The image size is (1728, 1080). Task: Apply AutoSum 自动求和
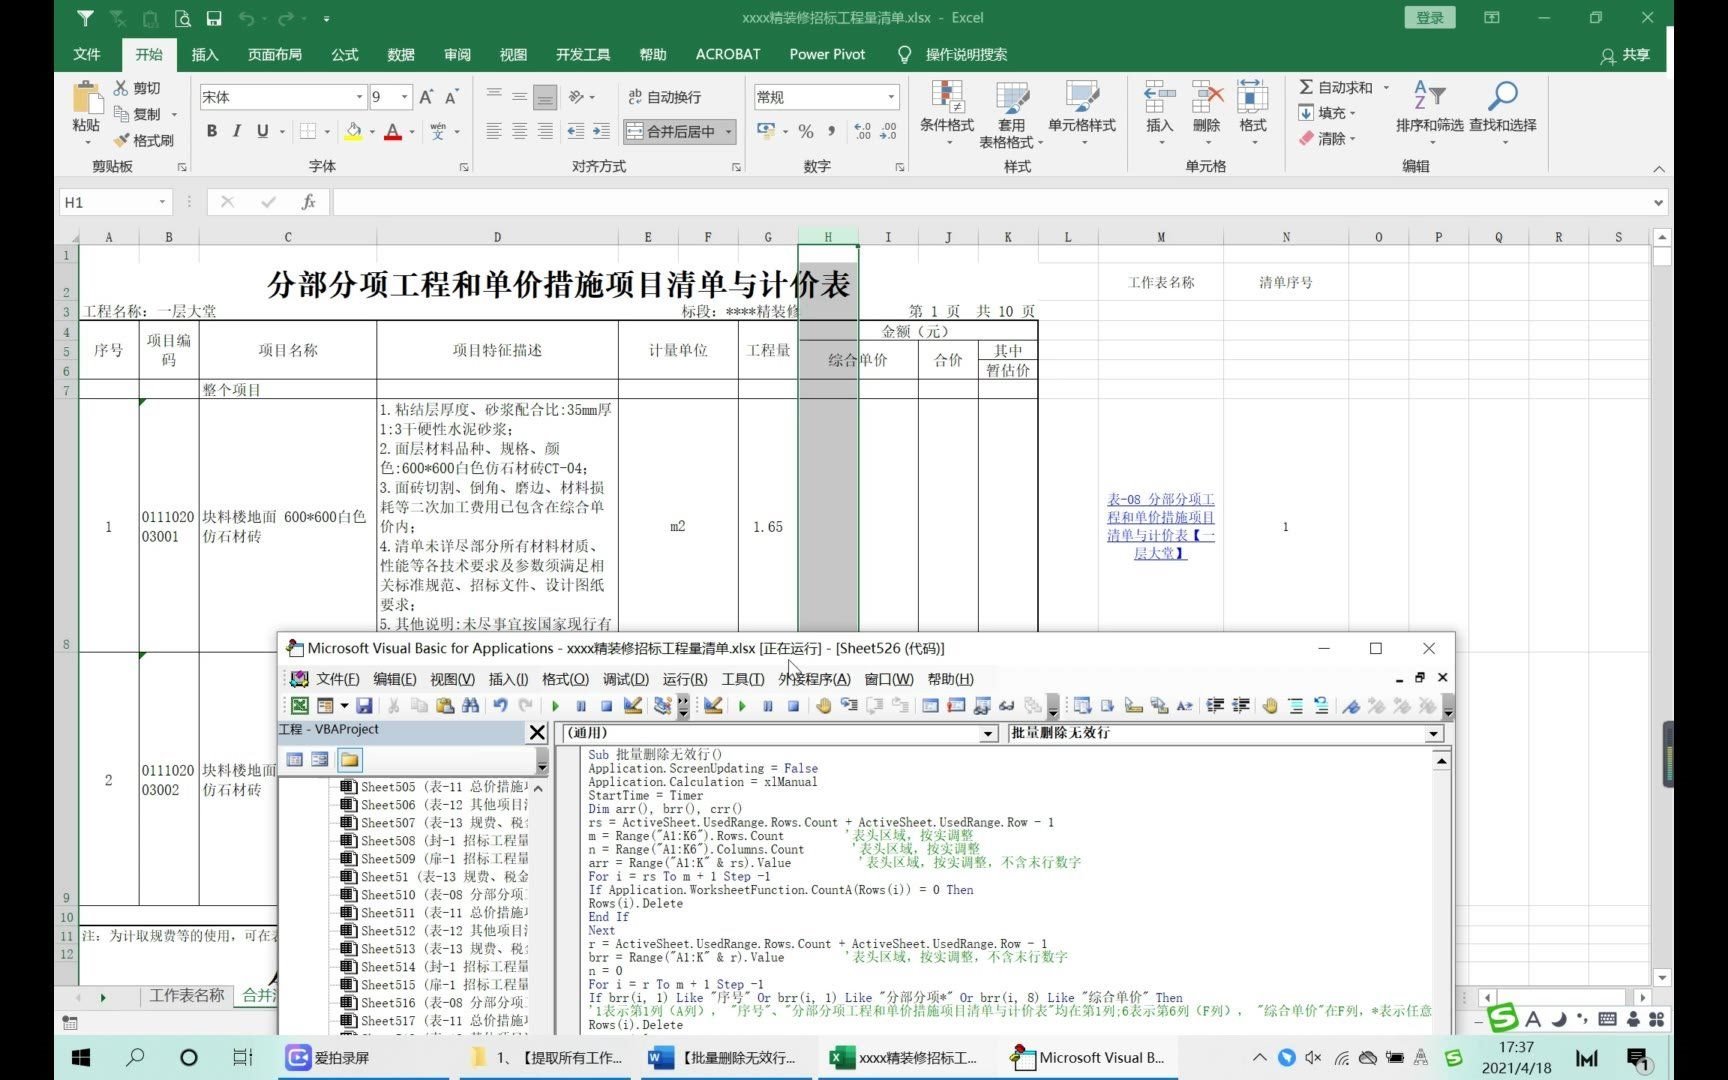tap(1338, 87)
